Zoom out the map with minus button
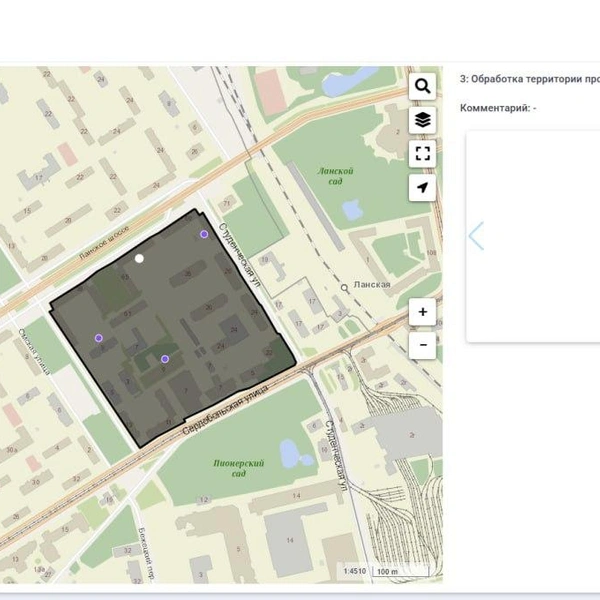 tap(422, 345)
